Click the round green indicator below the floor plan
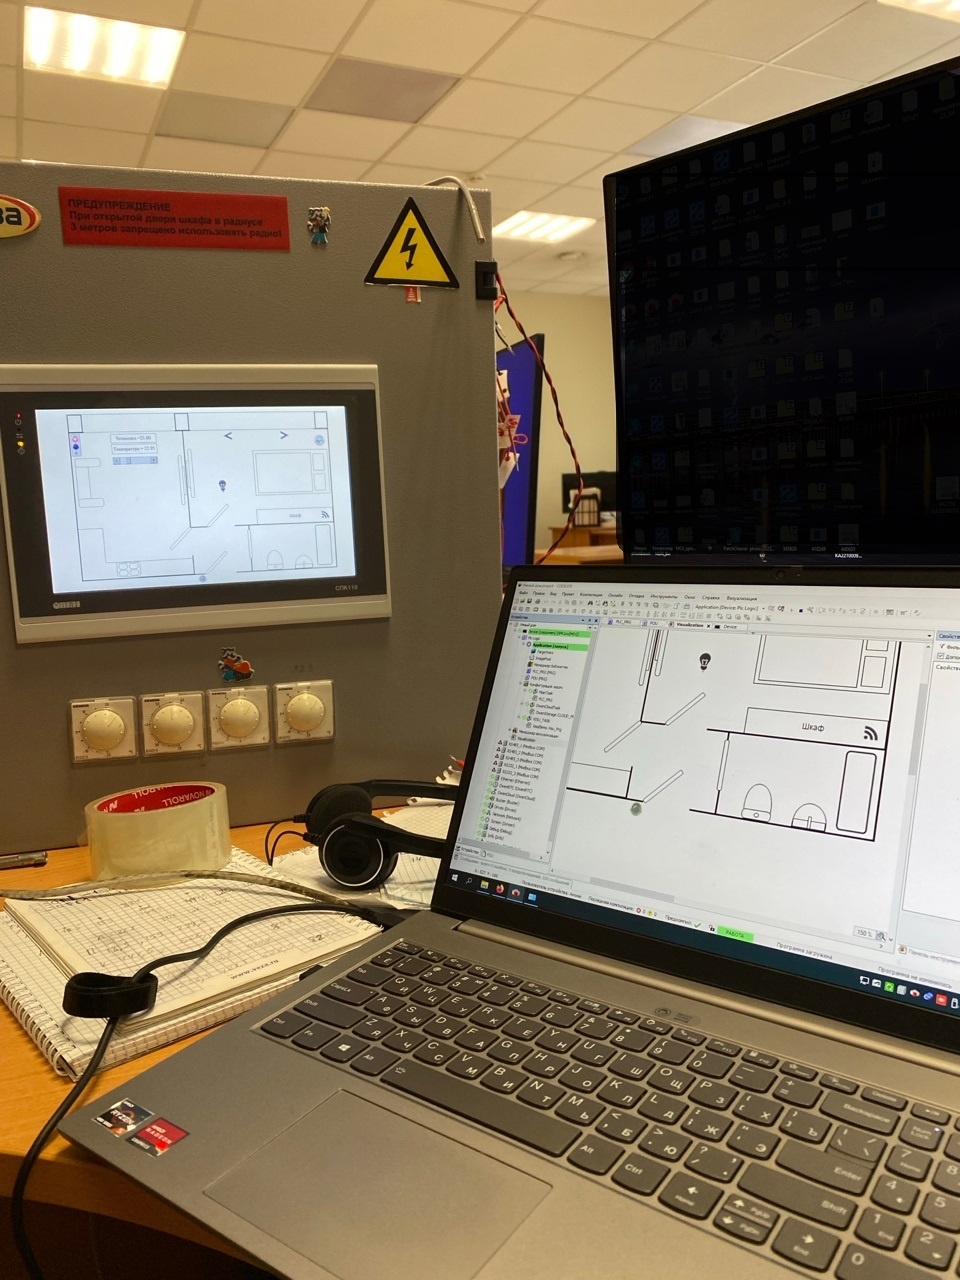960x1280 pixels. 634,808
